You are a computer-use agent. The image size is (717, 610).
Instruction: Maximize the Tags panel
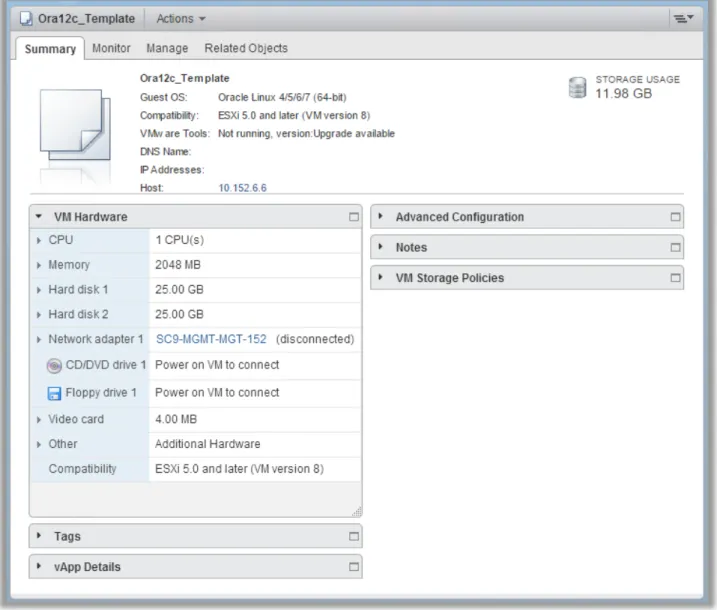click(x=353, y=536)
